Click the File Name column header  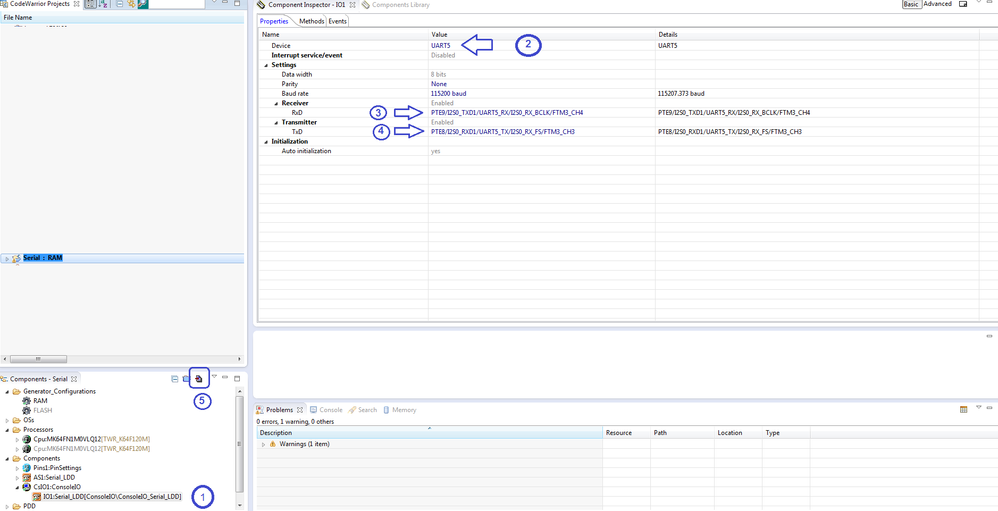pyautogui.click(x=122, y=18)
